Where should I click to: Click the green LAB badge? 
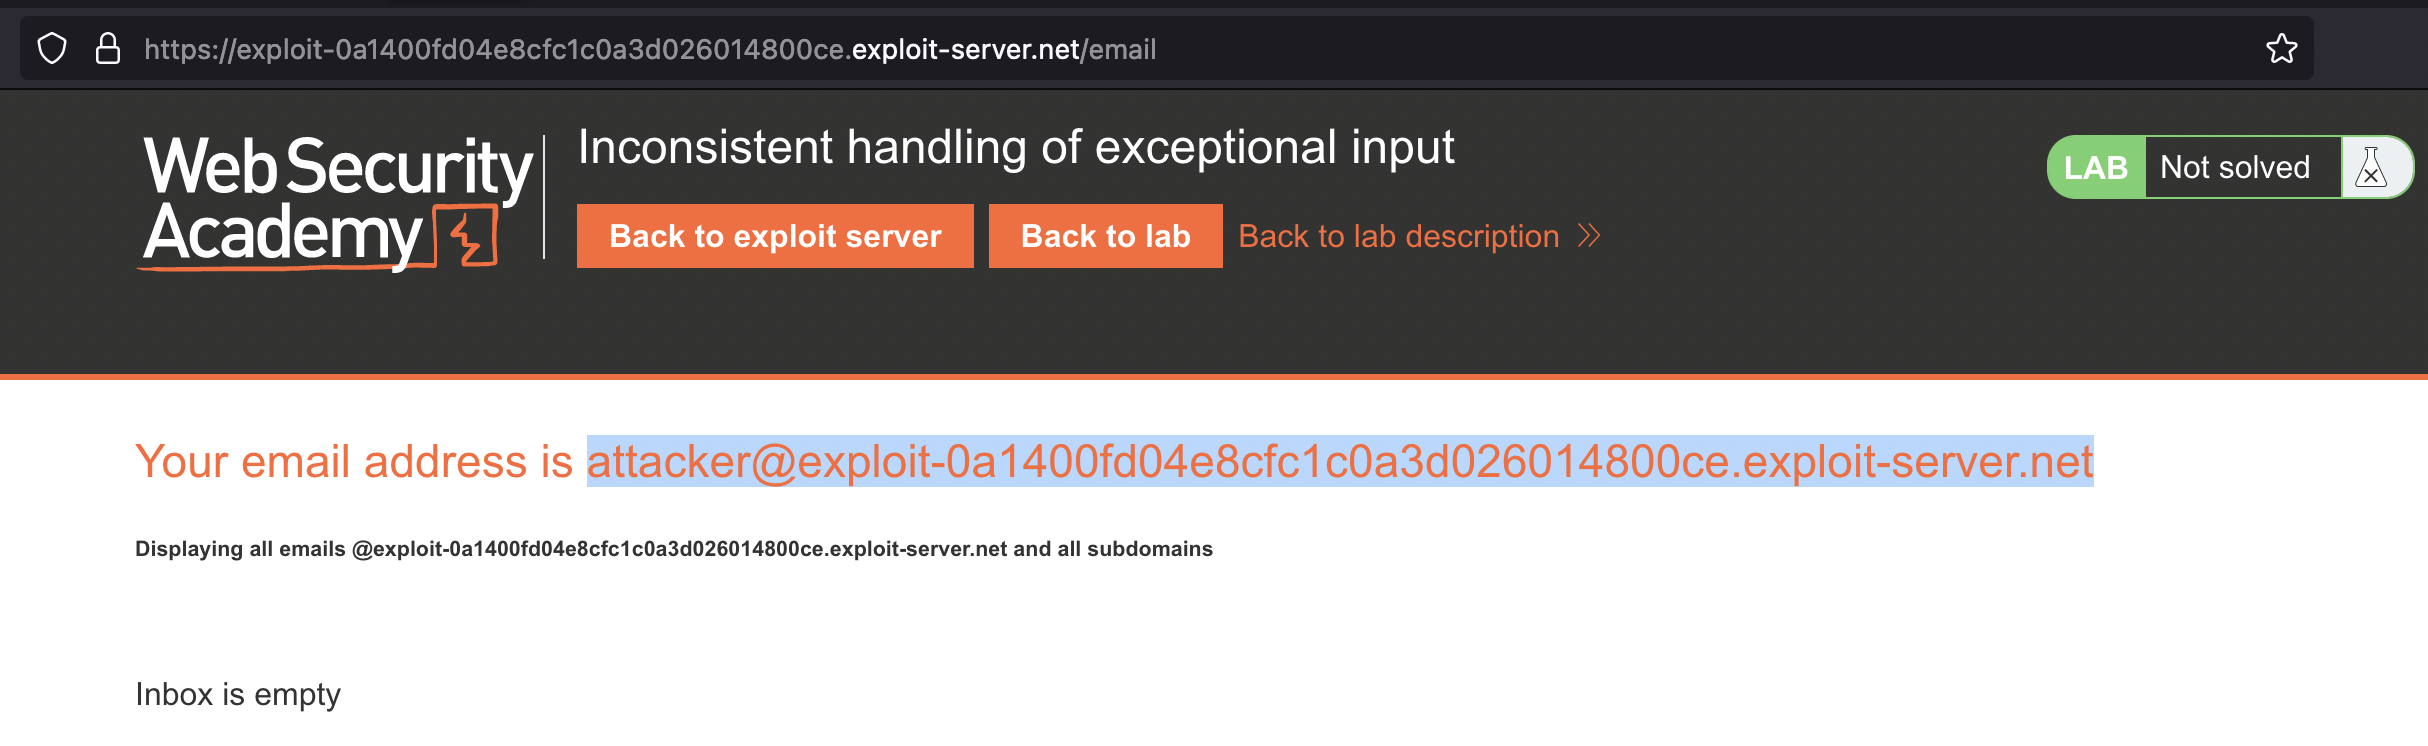point(2095,167)
